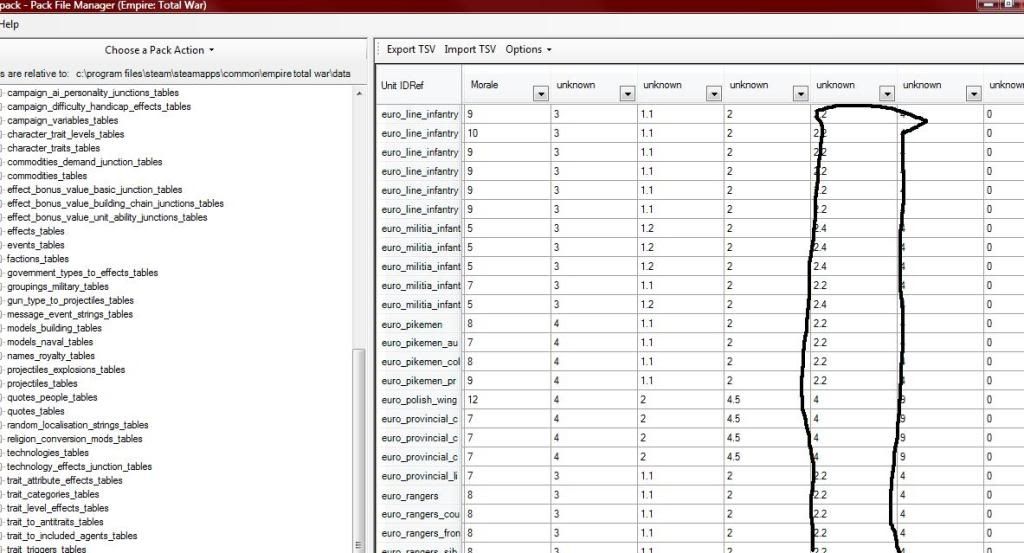The width and height of the screenshot is (1024, 553).
Task: Select the euro_pikemen row header cell
Action: [x=418, y=324]
